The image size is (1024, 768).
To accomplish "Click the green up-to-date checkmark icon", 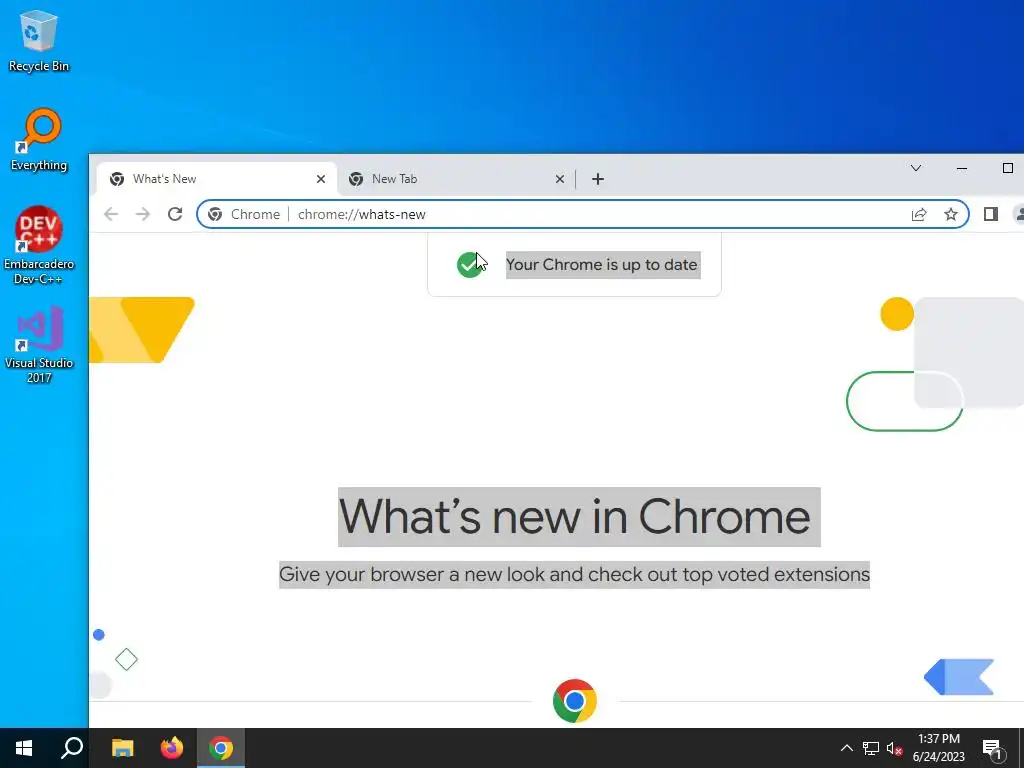I will 469,264.
